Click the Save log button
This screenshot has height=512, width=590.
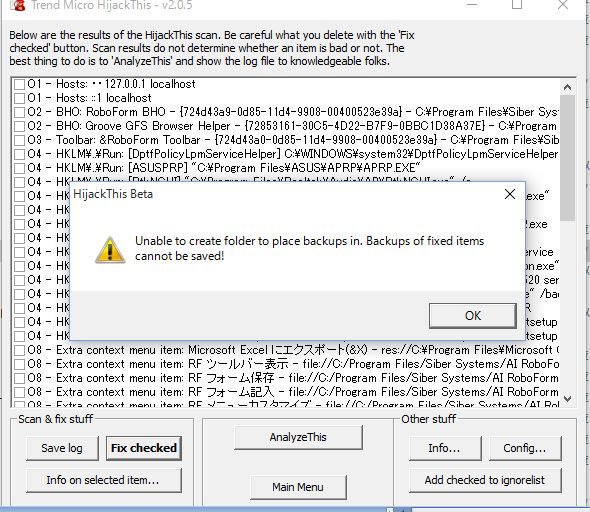pyautogui.click(x=62, y=448)
